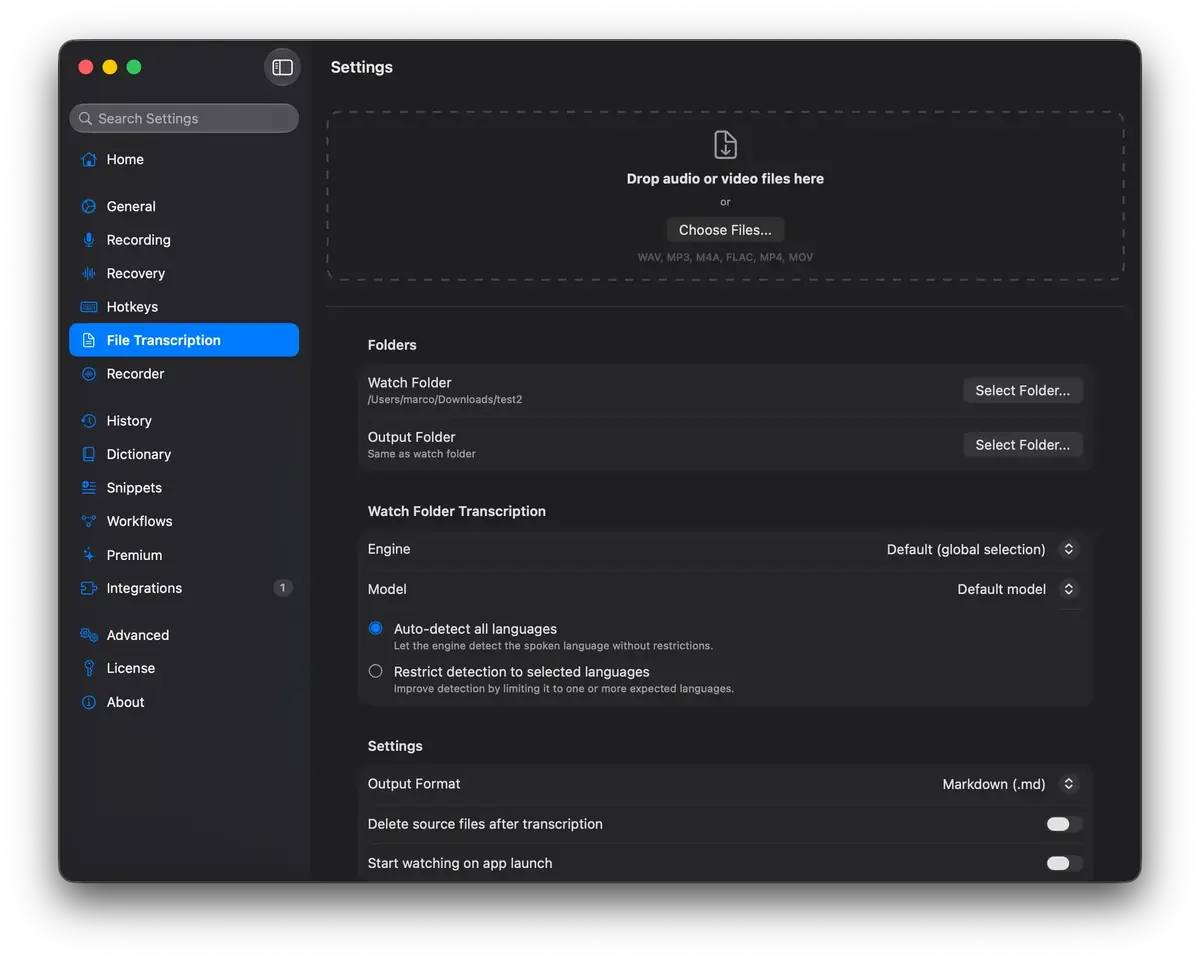The width and height of the screenshot is (1200, 960).
Task: Click the Premium sparkle icon
Action: (89, 555)
